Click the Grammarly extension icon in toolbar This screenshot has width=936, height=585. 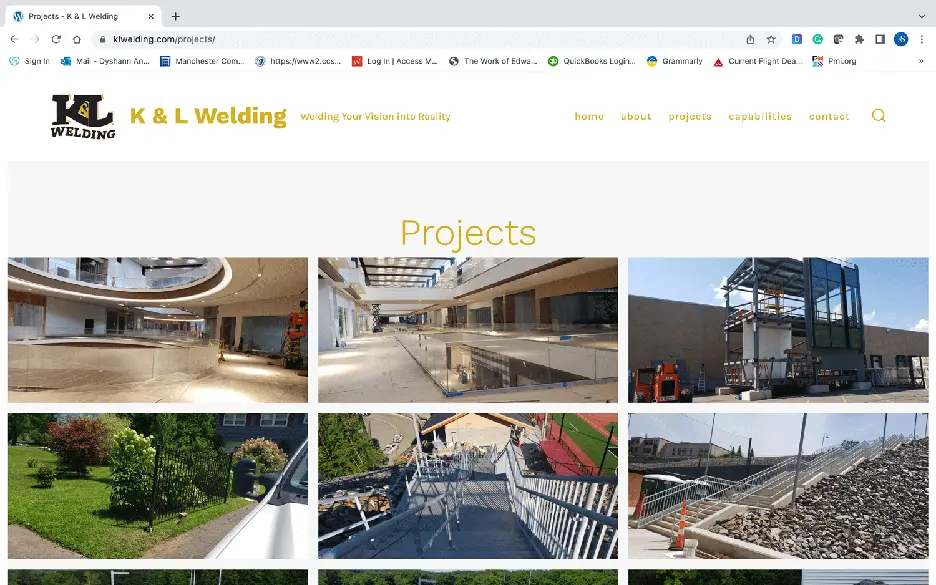(x=817, y=39)
